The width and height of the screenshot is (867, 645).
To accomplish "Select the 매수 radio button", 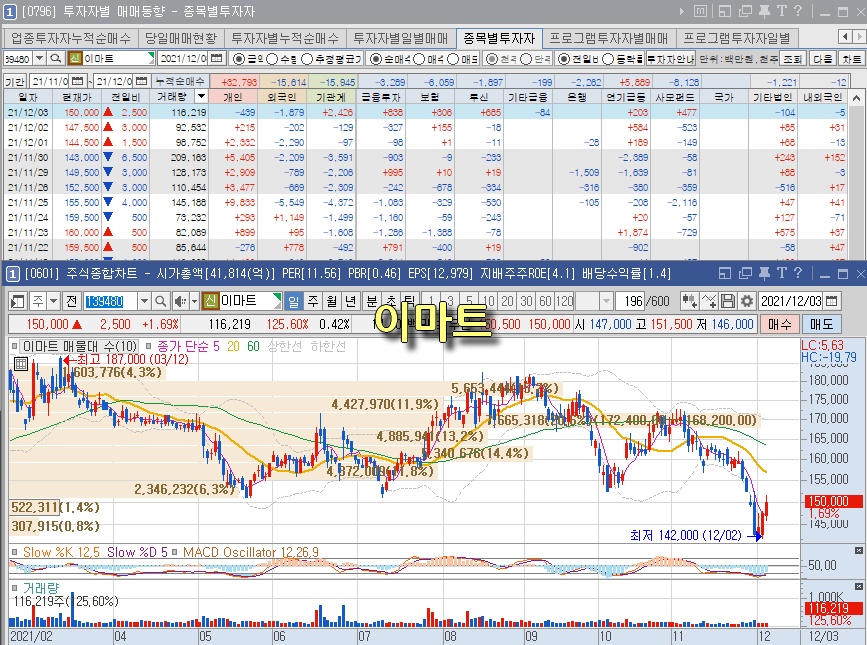I will pyautogui.click(x=419, y=59).
